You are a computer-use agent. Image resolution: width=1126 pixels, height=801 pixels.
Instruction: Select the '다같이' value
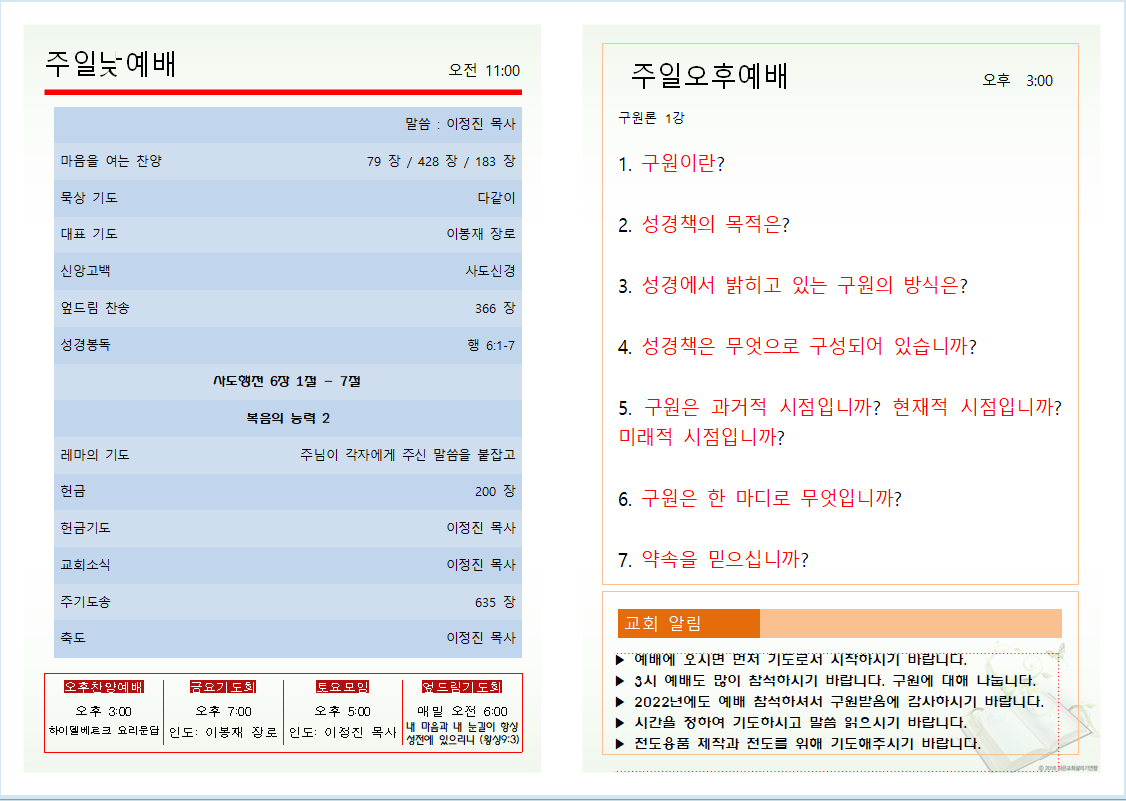496,198
